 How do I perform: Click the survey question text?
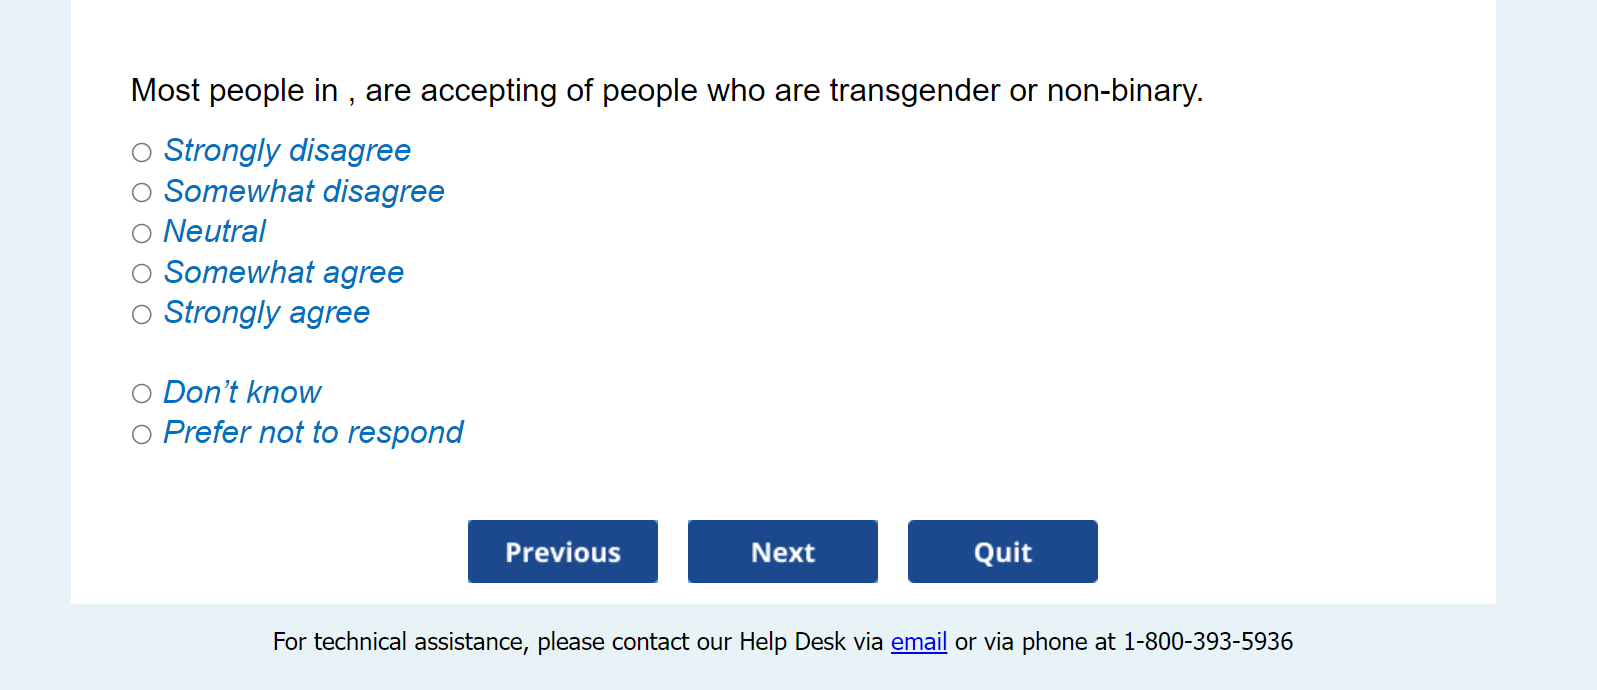tap(666, 91)
